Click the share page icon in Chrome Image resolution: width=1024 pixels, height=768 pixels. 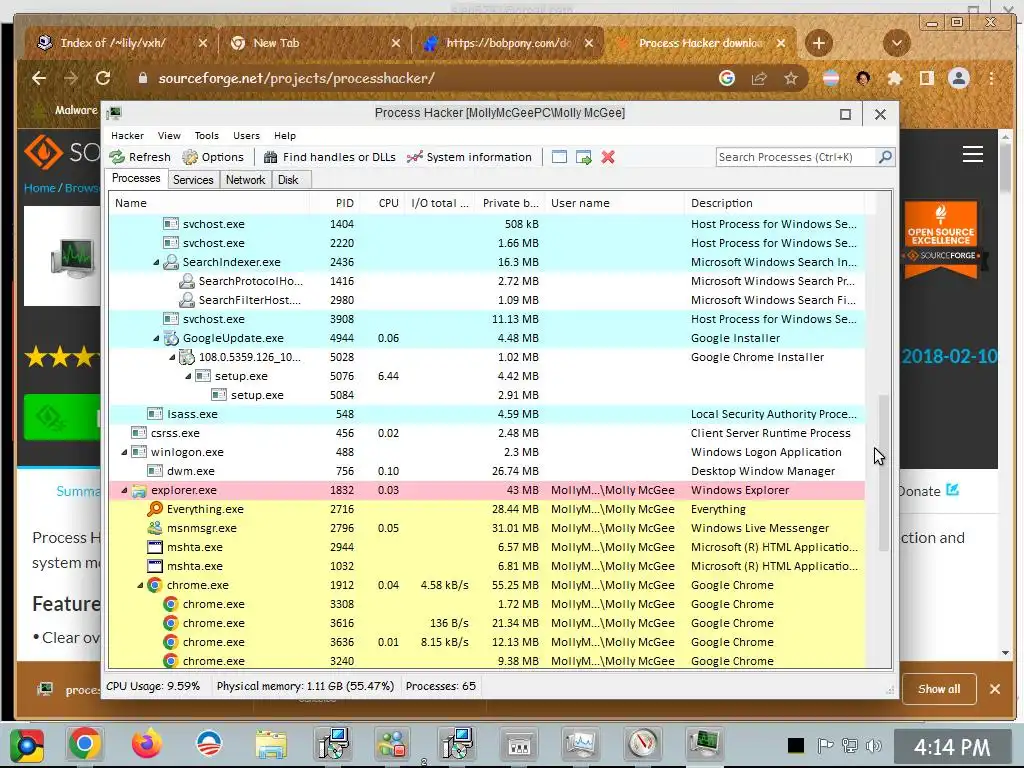(x=759, y=78)
